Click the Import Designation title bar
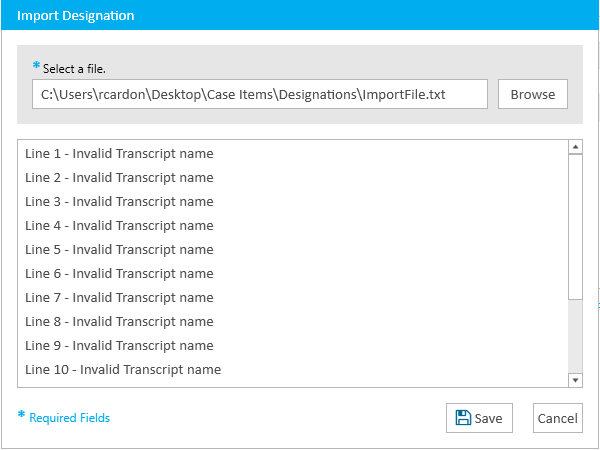Screen dimensions: 600x450 pos(300,15)
